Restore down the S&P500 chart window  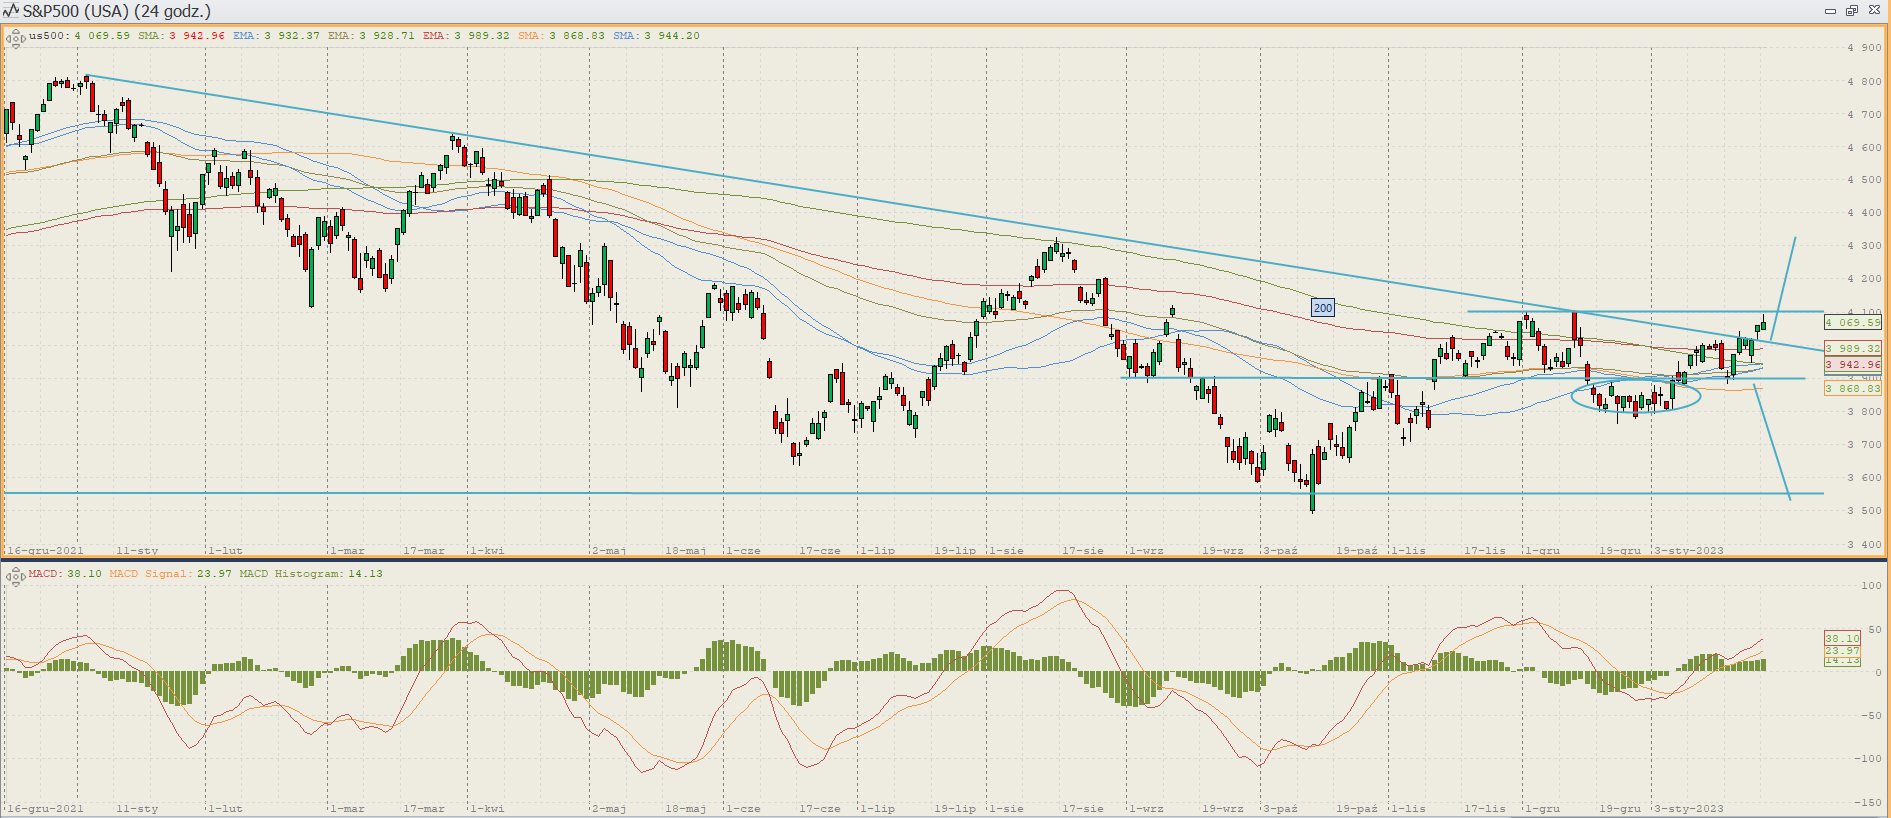coord(1852,11)
